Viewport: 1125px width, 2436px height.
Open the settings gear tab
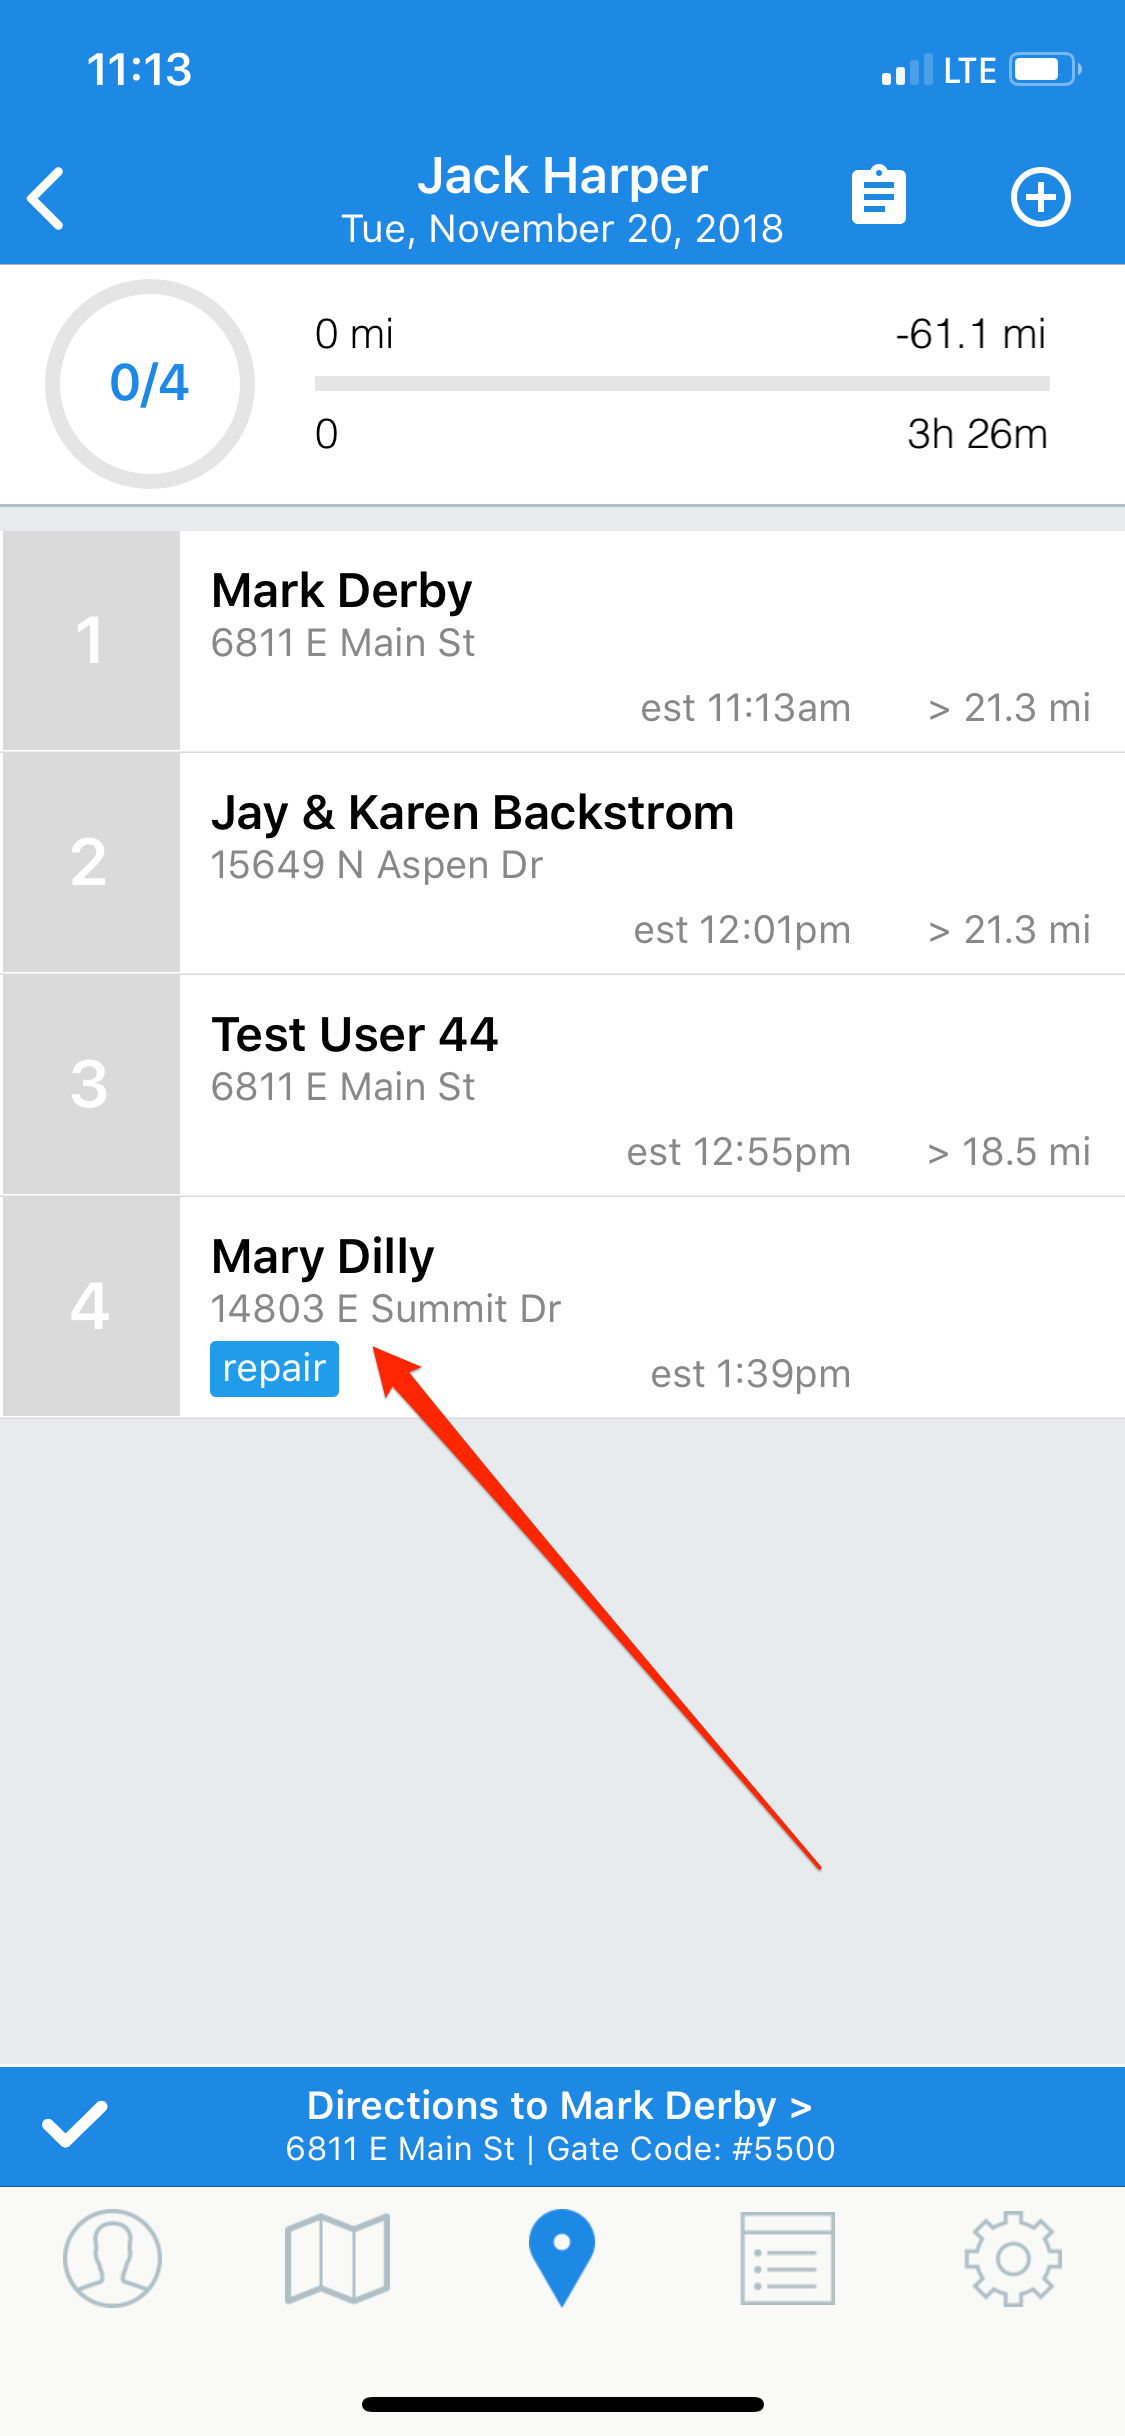click(x=1013, y=2258)
